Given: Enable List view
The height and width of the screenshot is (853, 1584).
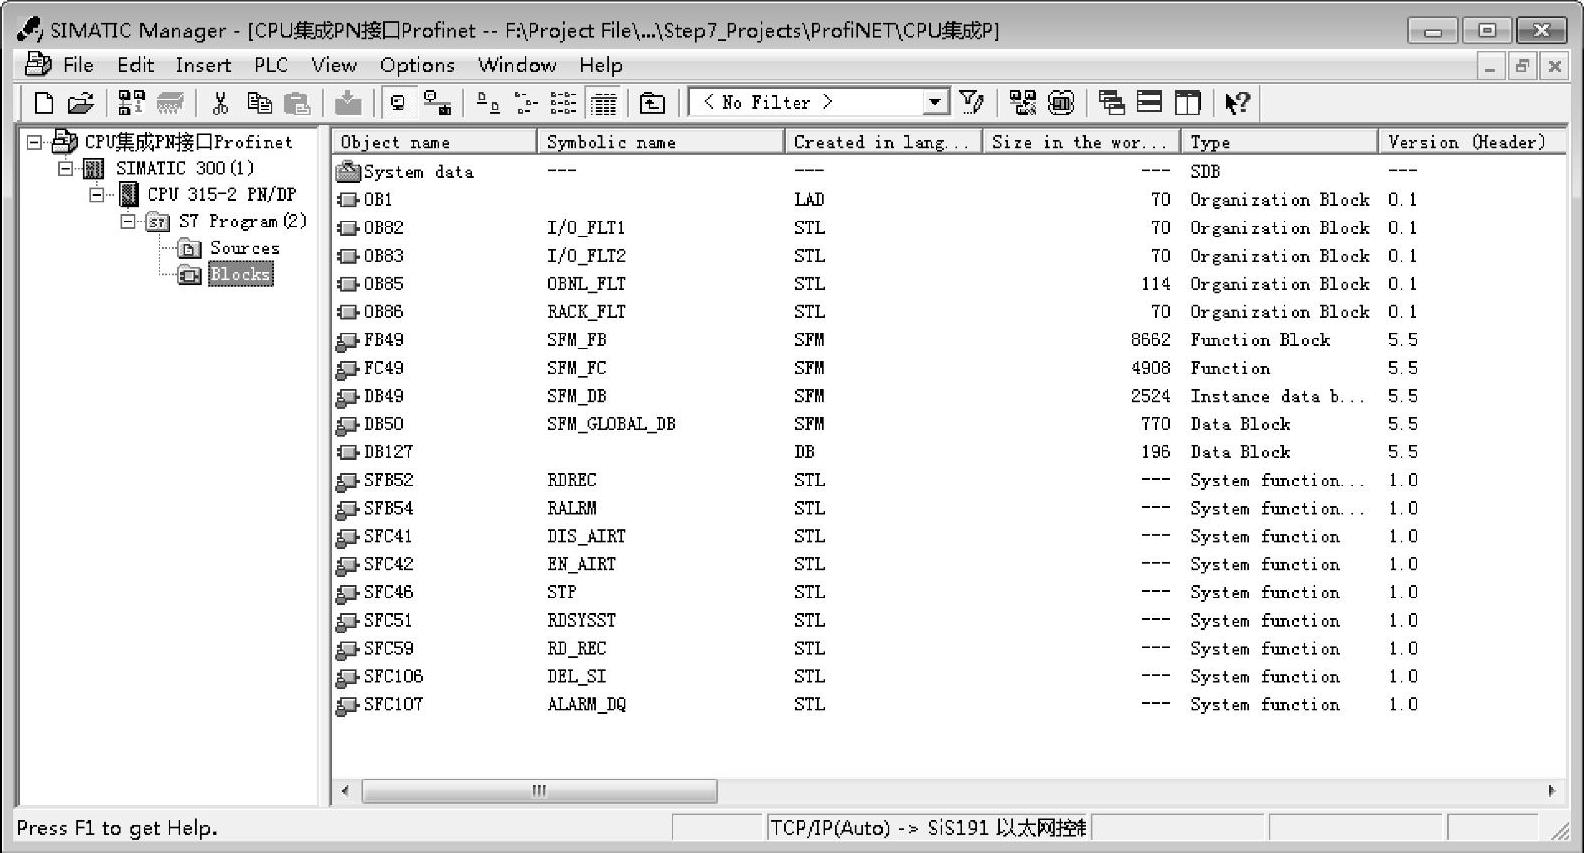Looking at the screenshot, I should tap(563, 102).
